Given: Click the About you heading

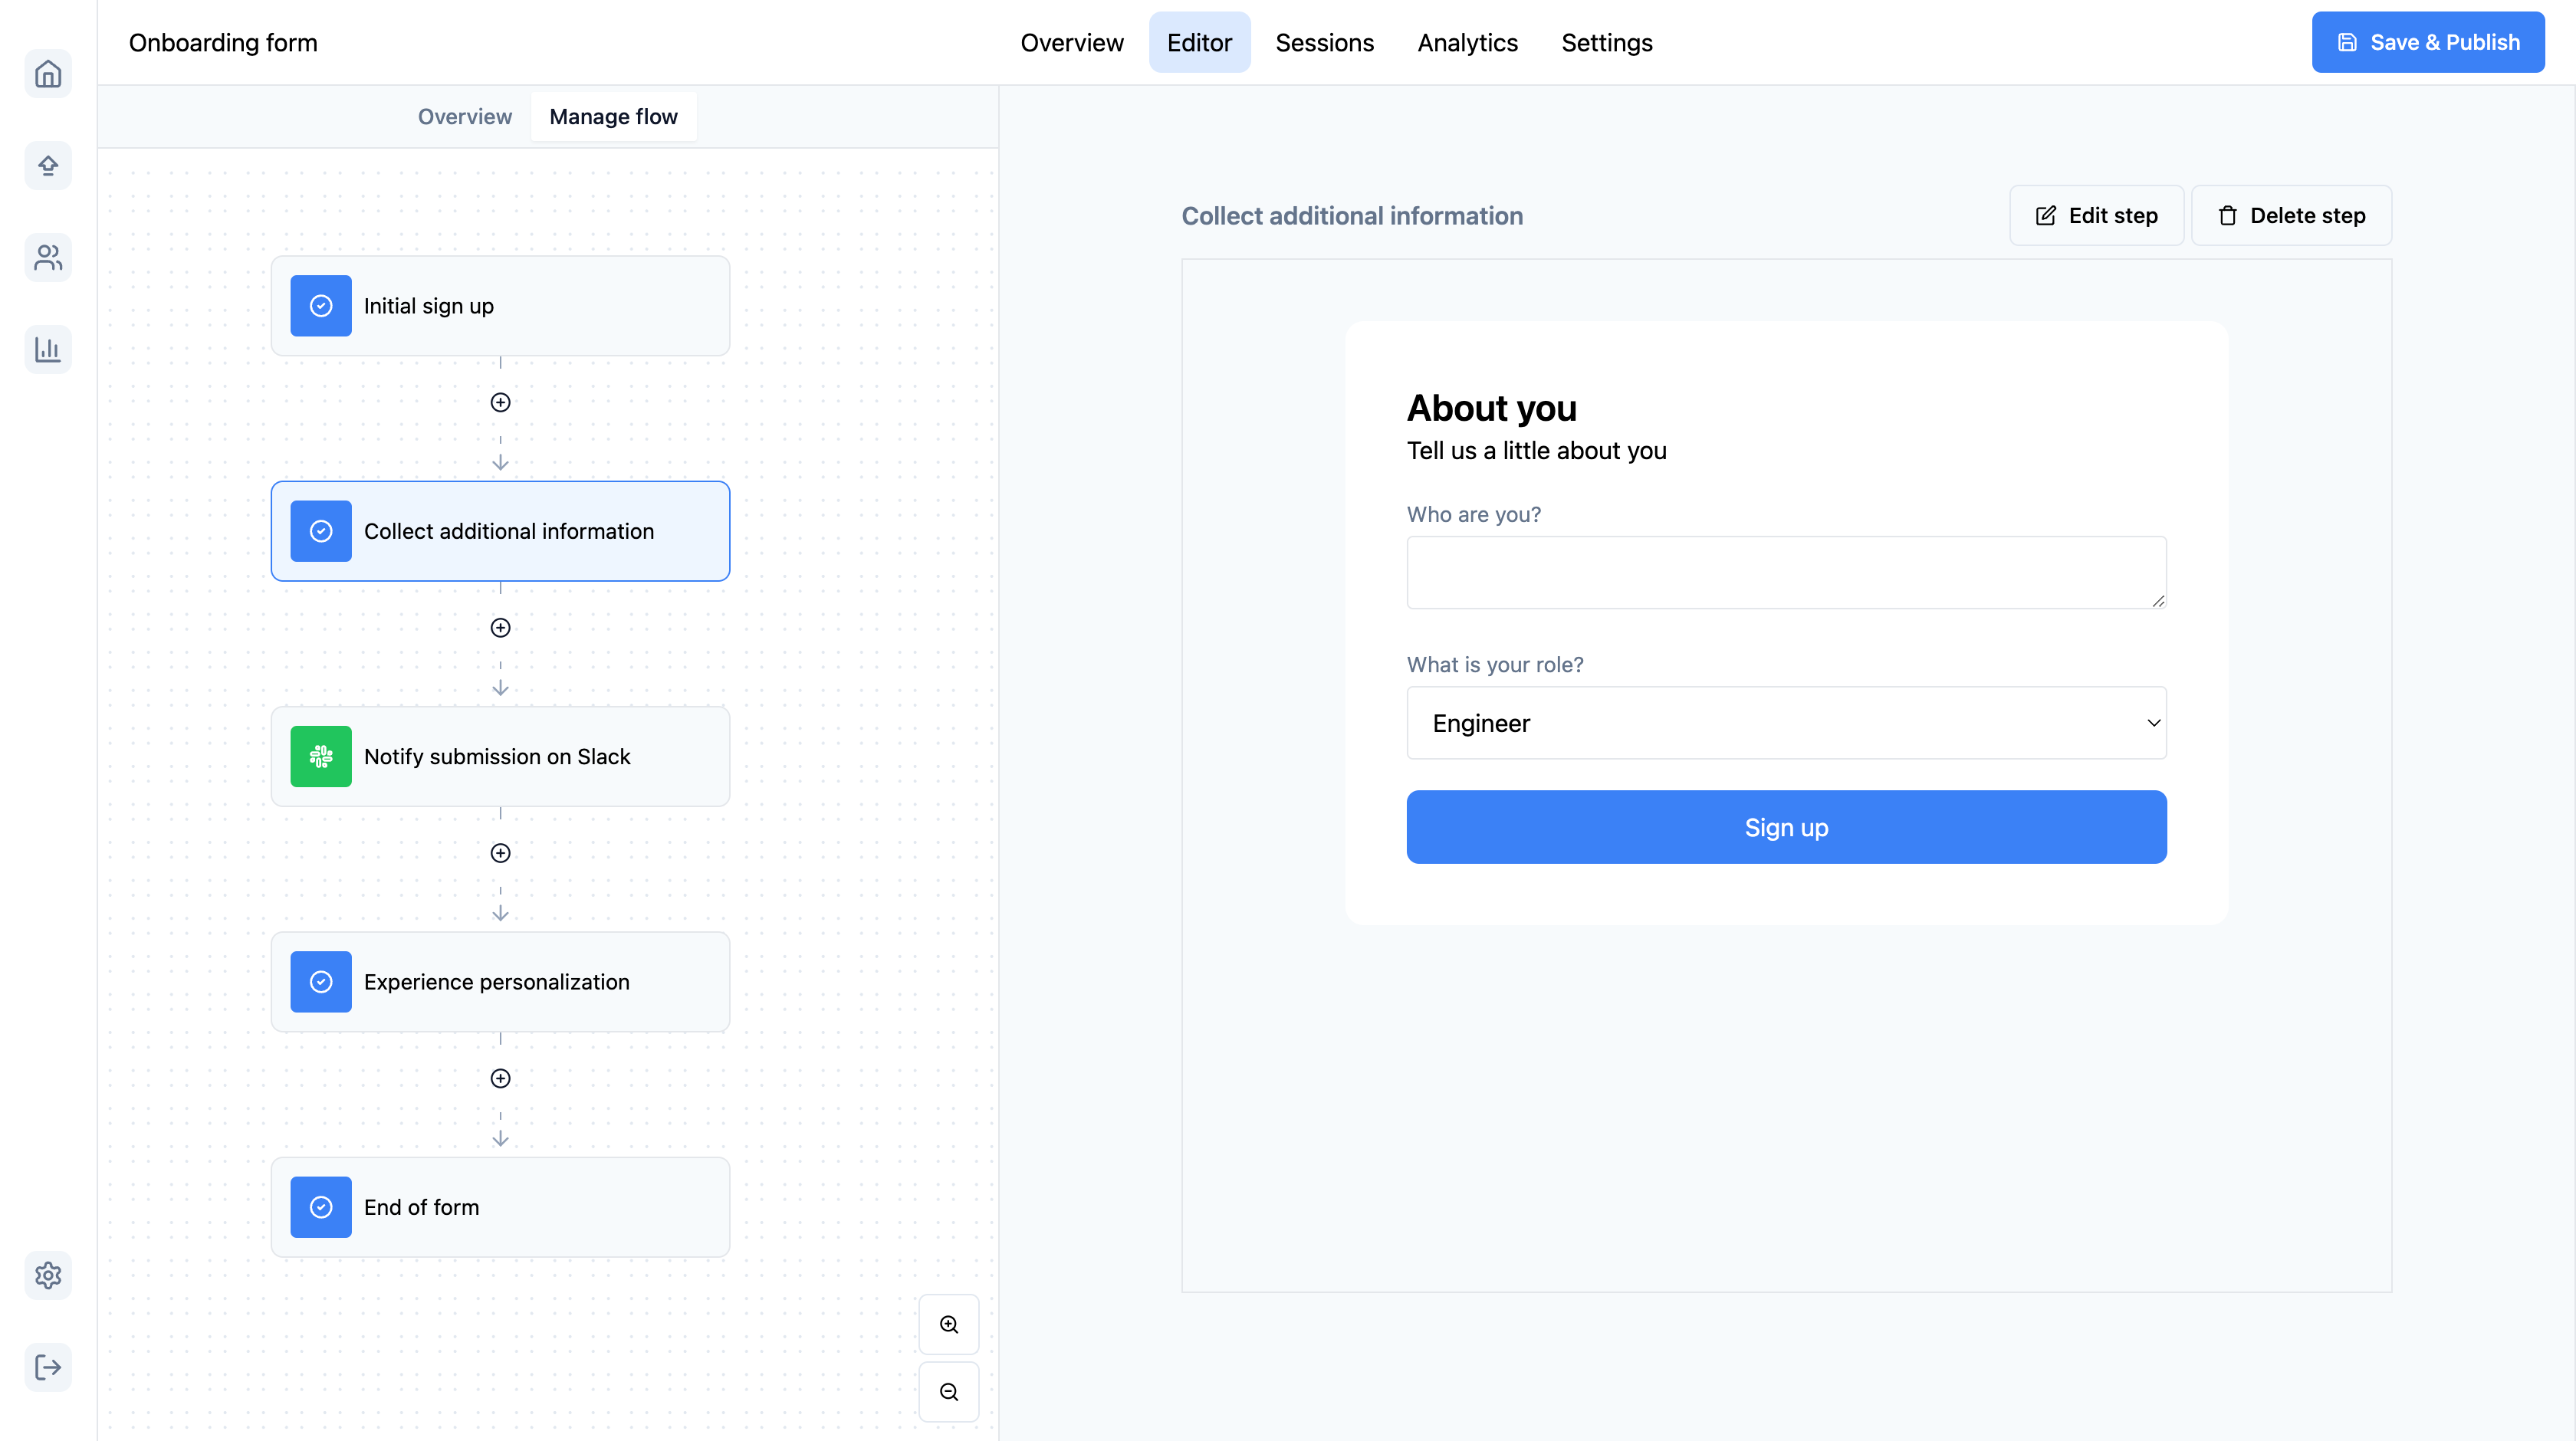Looking at the screenshot, I should pos(1491,408).
